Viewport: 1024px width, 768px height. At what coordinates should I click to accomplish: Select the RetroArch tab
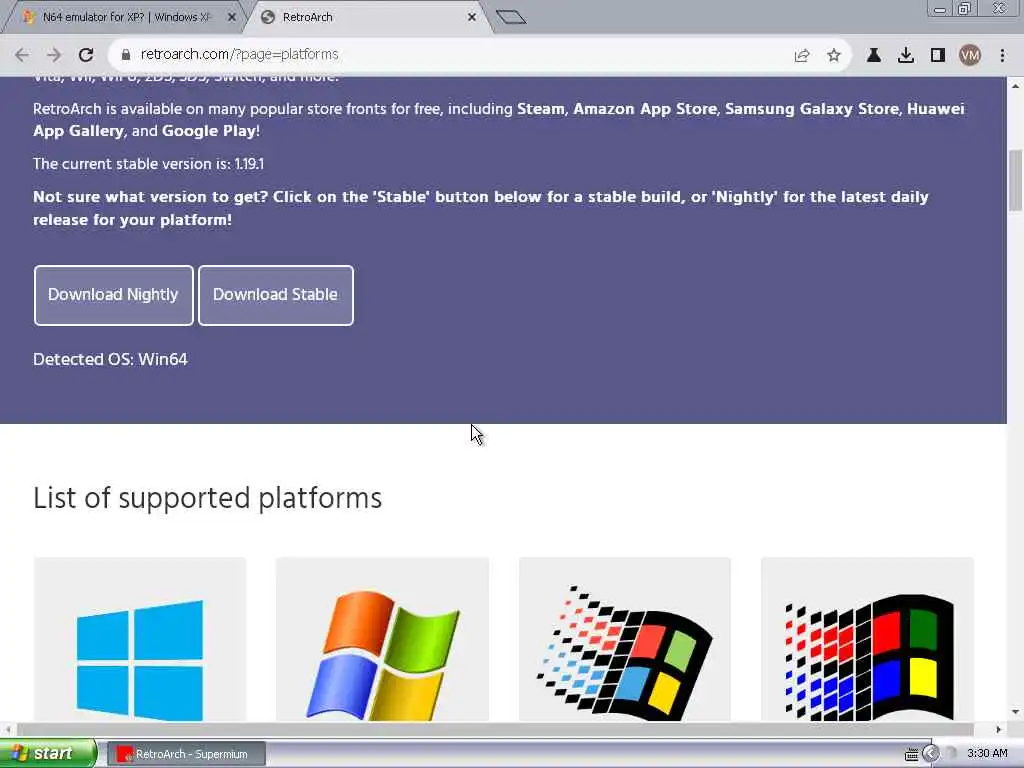coord(364,17)
